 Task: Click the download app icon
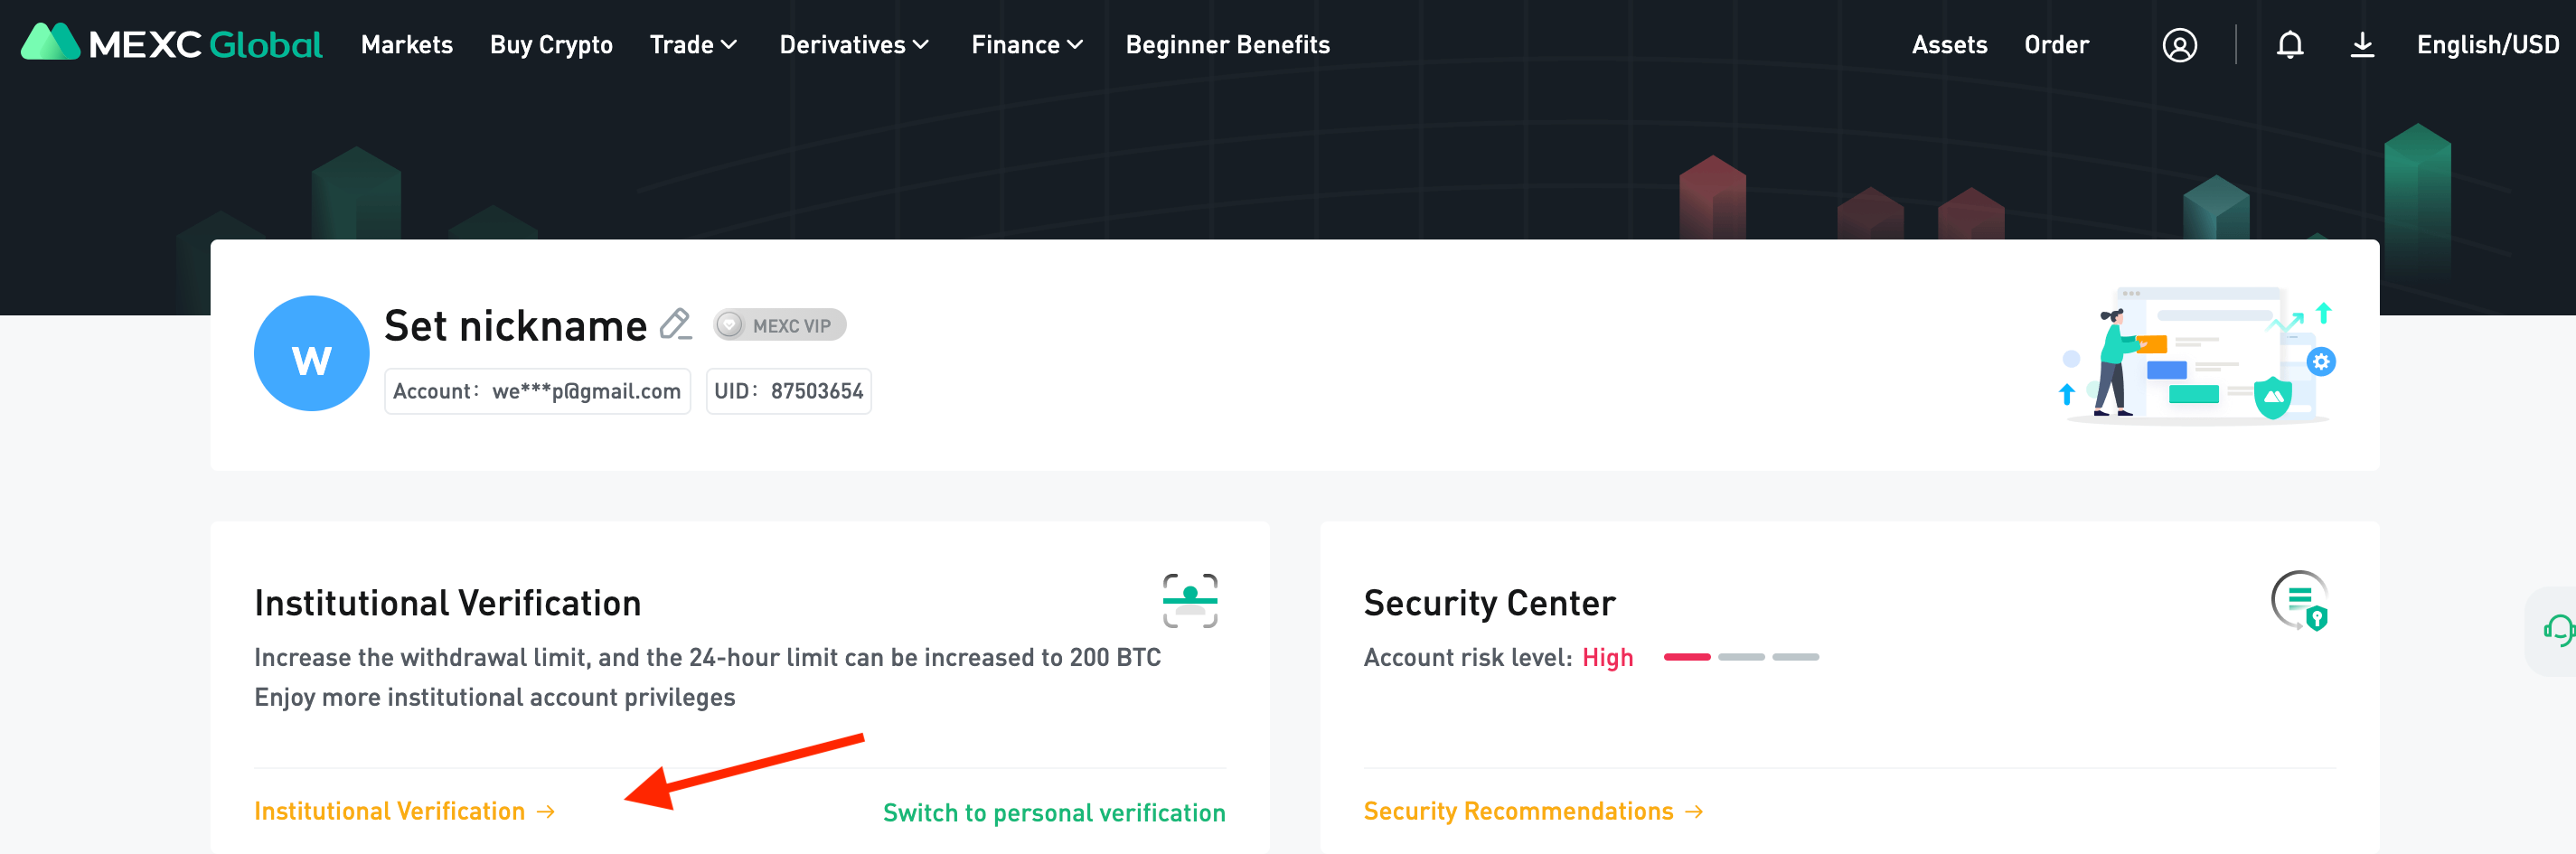pyautogui.click(x=2361, y=45)
